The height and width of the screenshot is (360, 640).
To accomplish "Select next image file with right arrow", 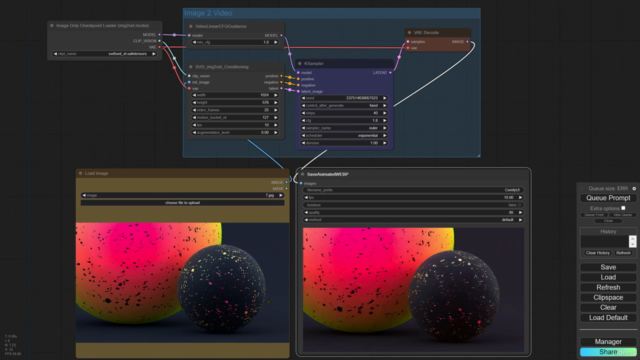I will pos(281,195).
